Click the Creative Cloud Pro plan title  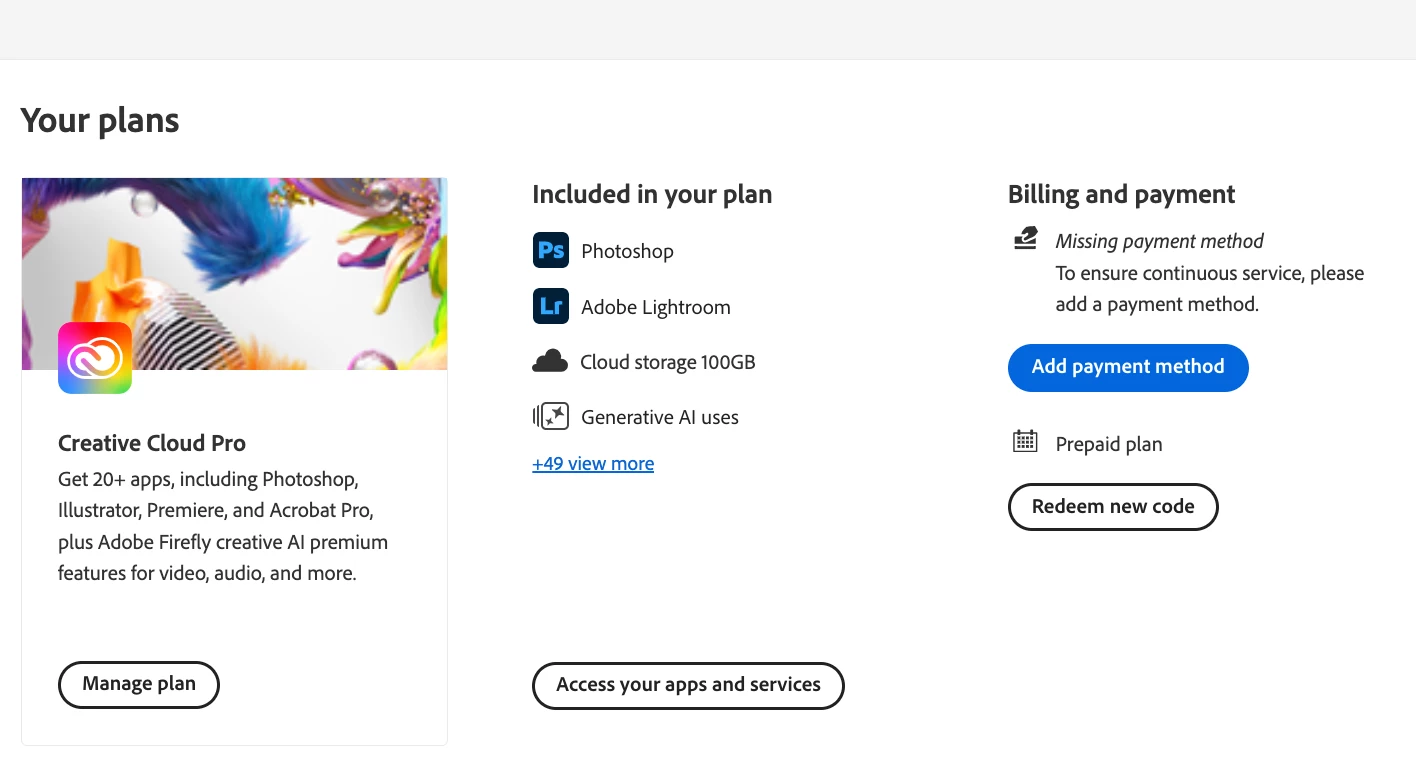(x=152, y=443)
